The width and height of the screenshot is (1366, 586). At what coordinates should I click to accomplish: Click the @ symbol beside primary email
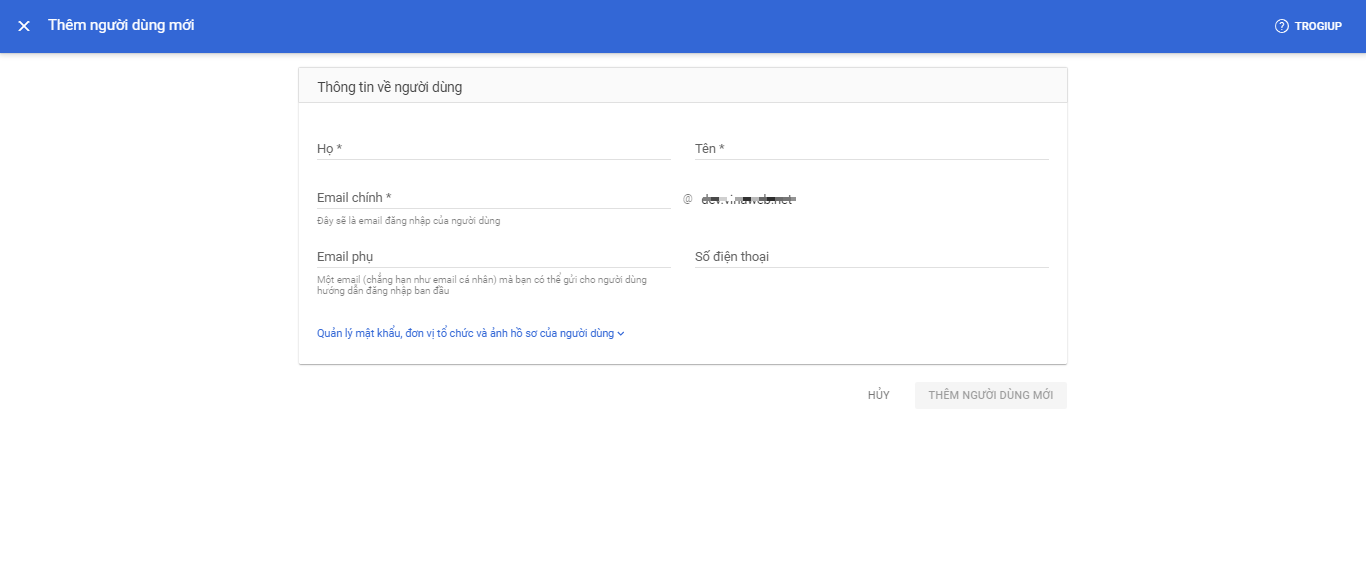point(687,199)
